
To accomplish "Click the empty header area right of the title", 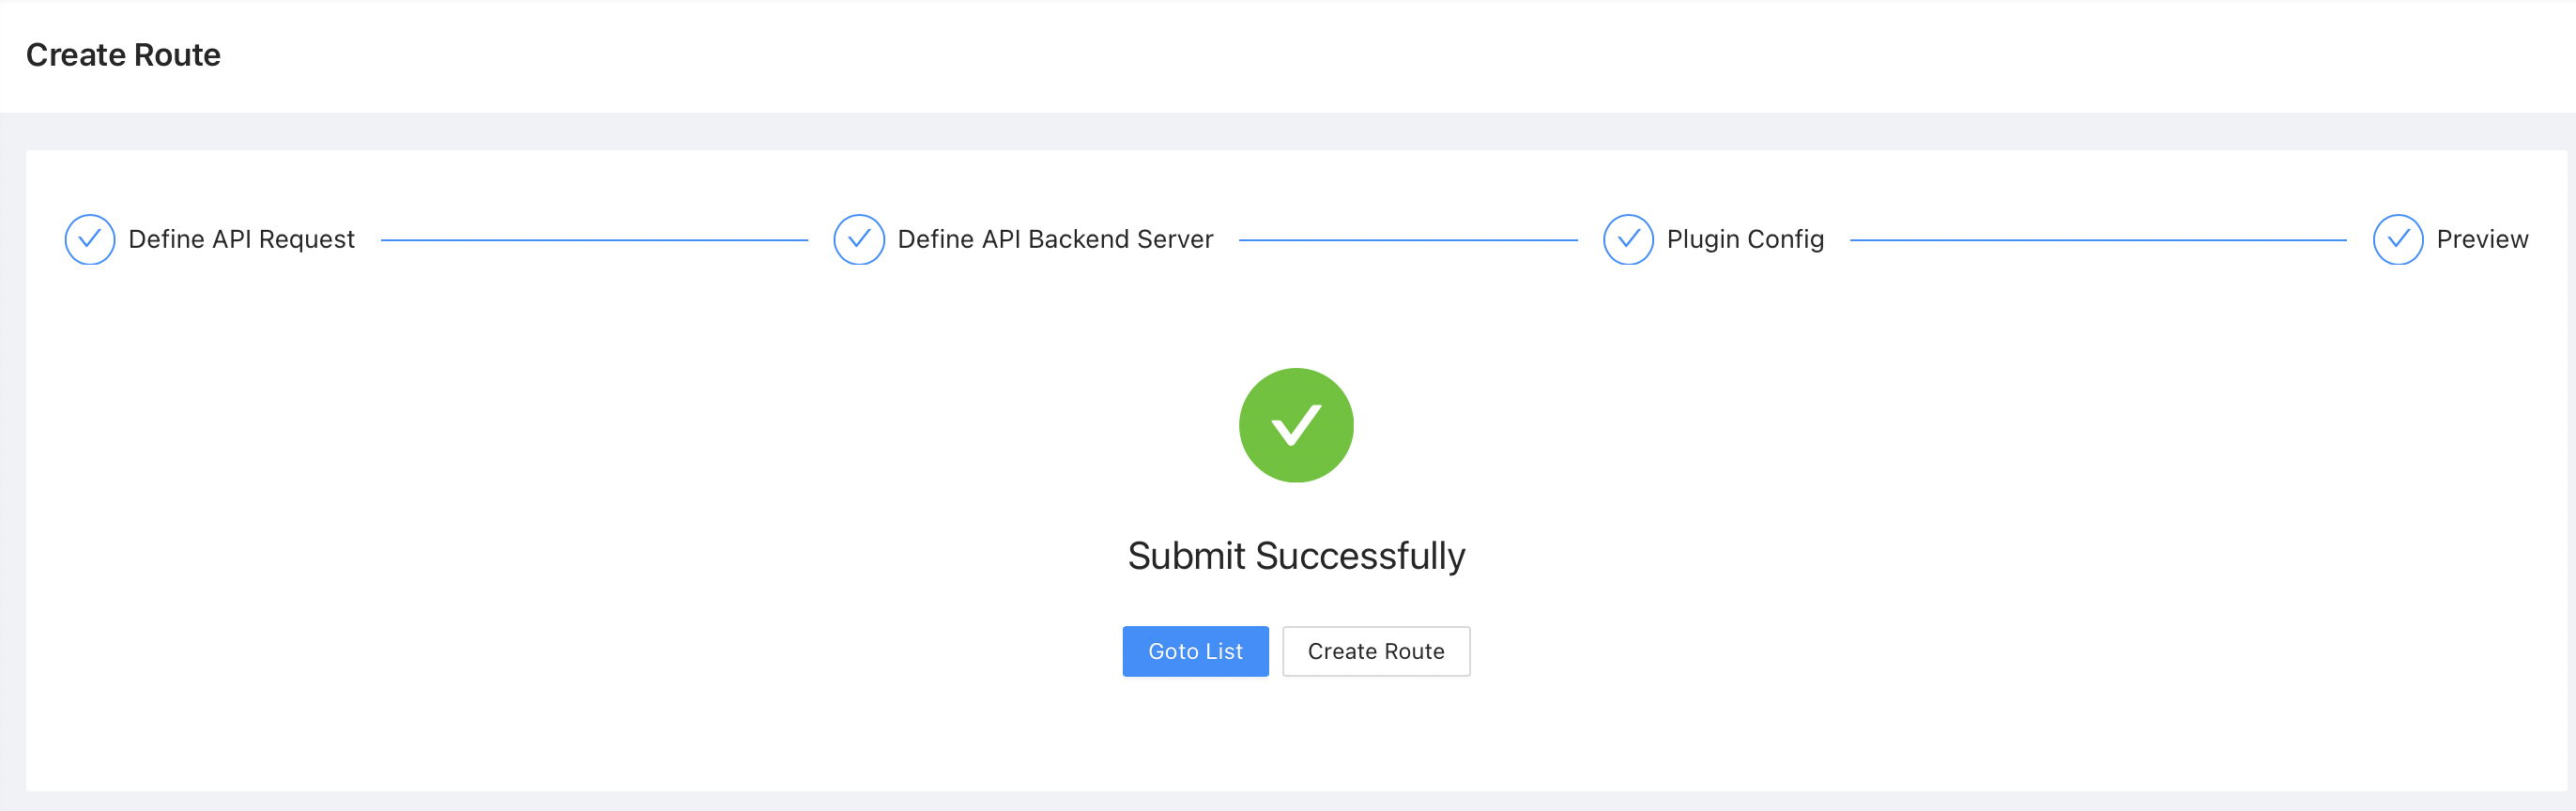I will point(1400,56).
